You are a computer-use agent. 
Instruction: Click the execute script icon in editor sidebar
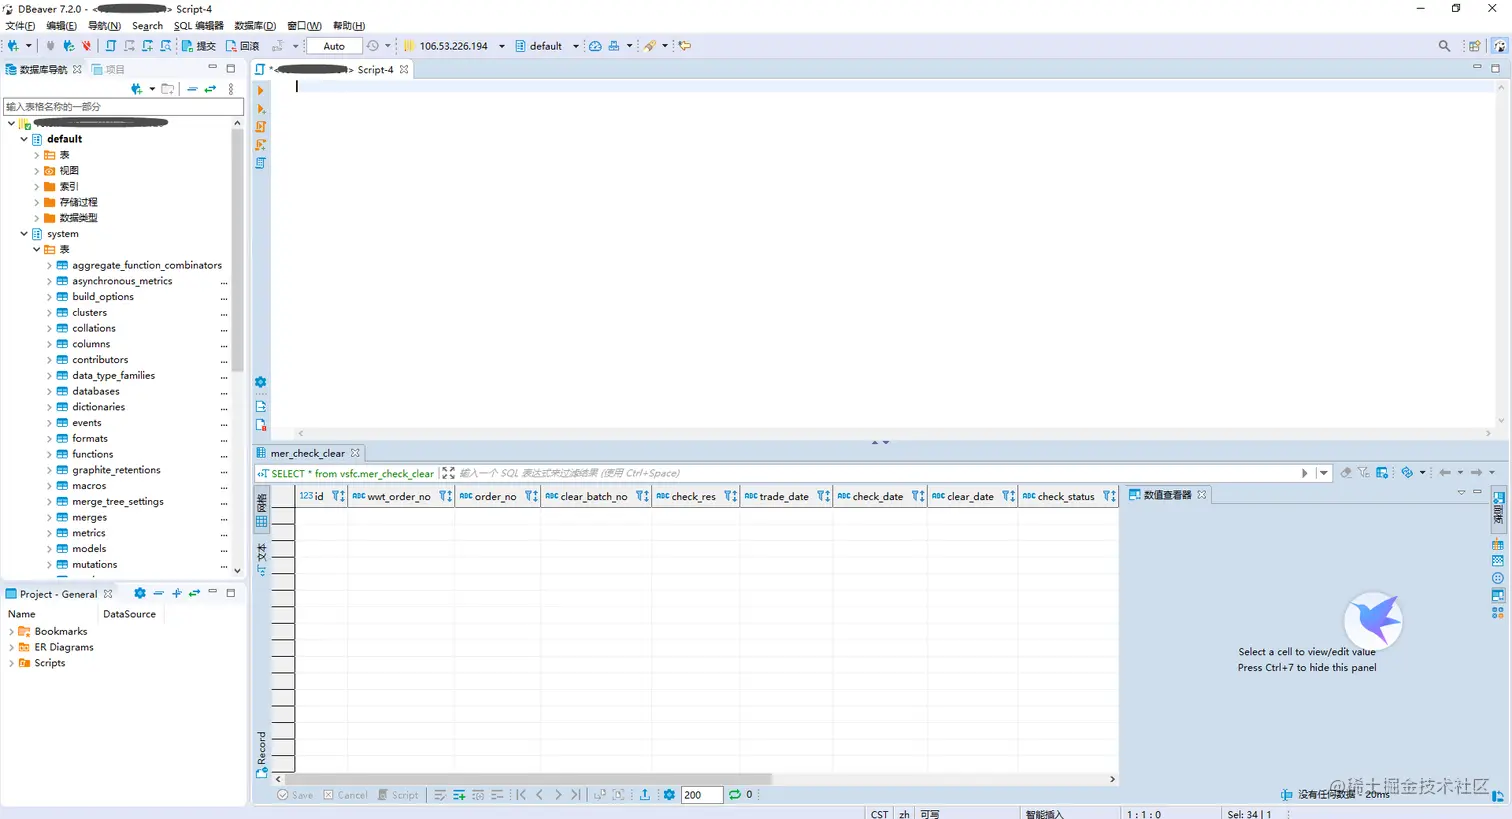[x=261, y=127]
